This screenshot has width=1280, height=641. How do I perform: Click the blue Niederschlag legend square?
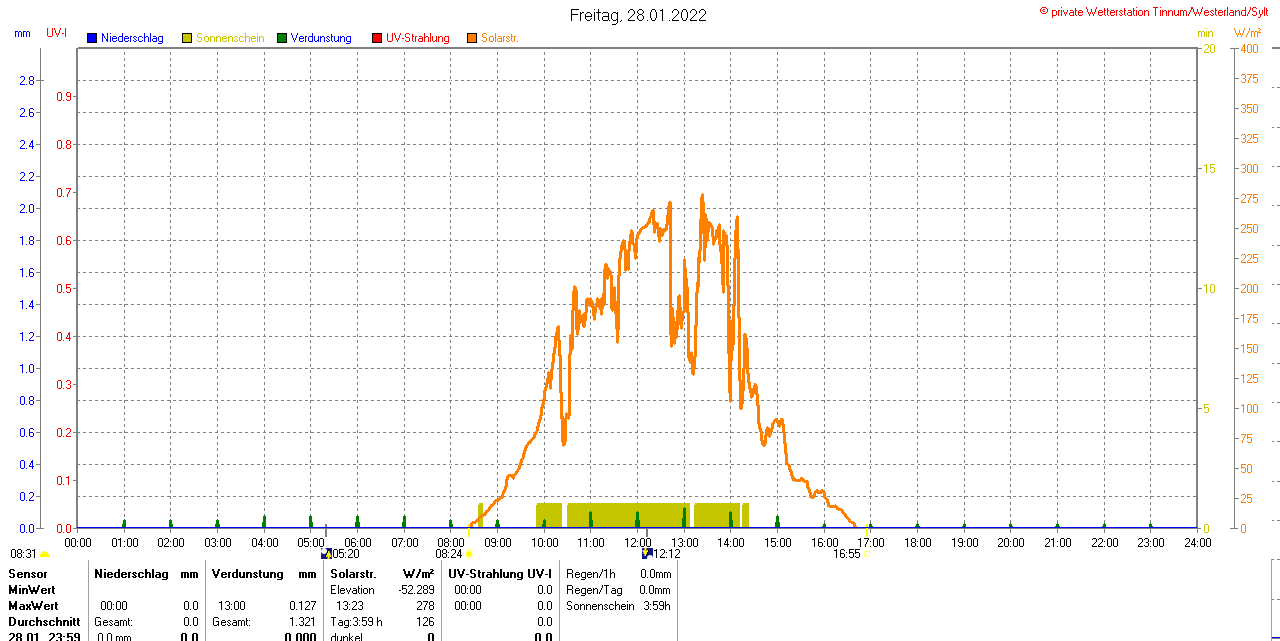tap(92, 38)
